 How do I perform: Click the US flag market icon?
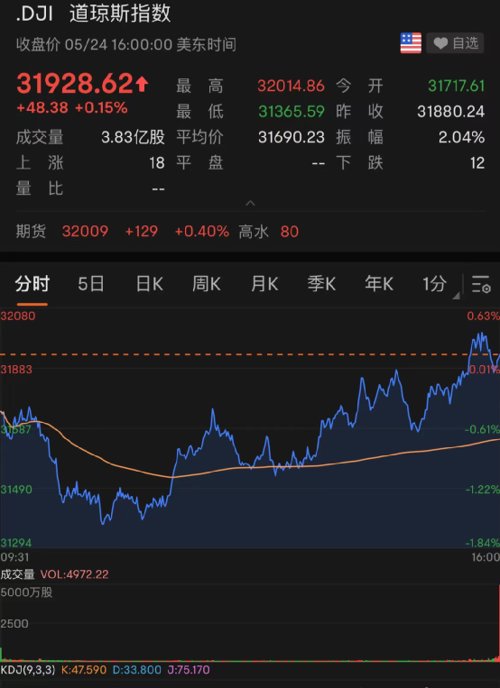click(411, 43)
